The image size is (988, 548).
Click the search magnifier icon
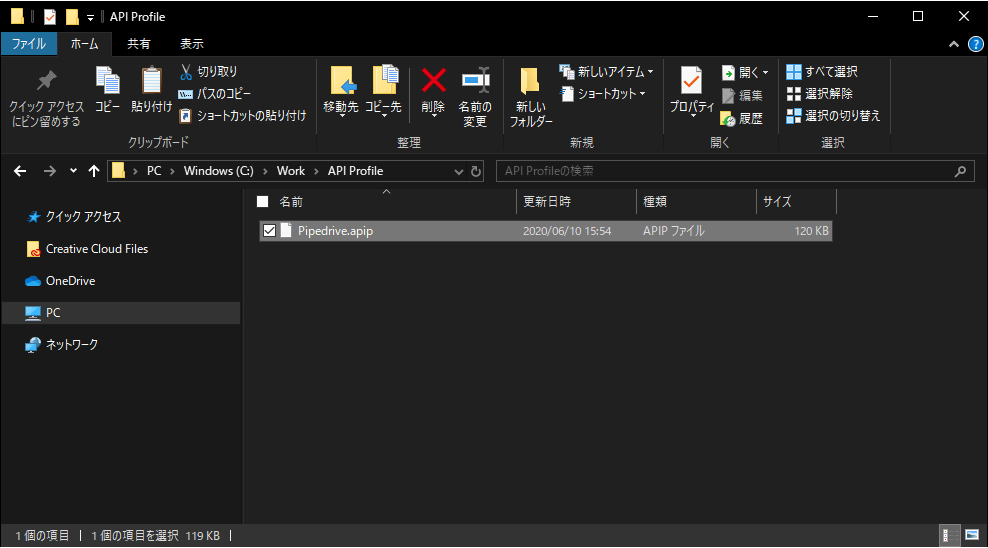click(x=960, y=171)
